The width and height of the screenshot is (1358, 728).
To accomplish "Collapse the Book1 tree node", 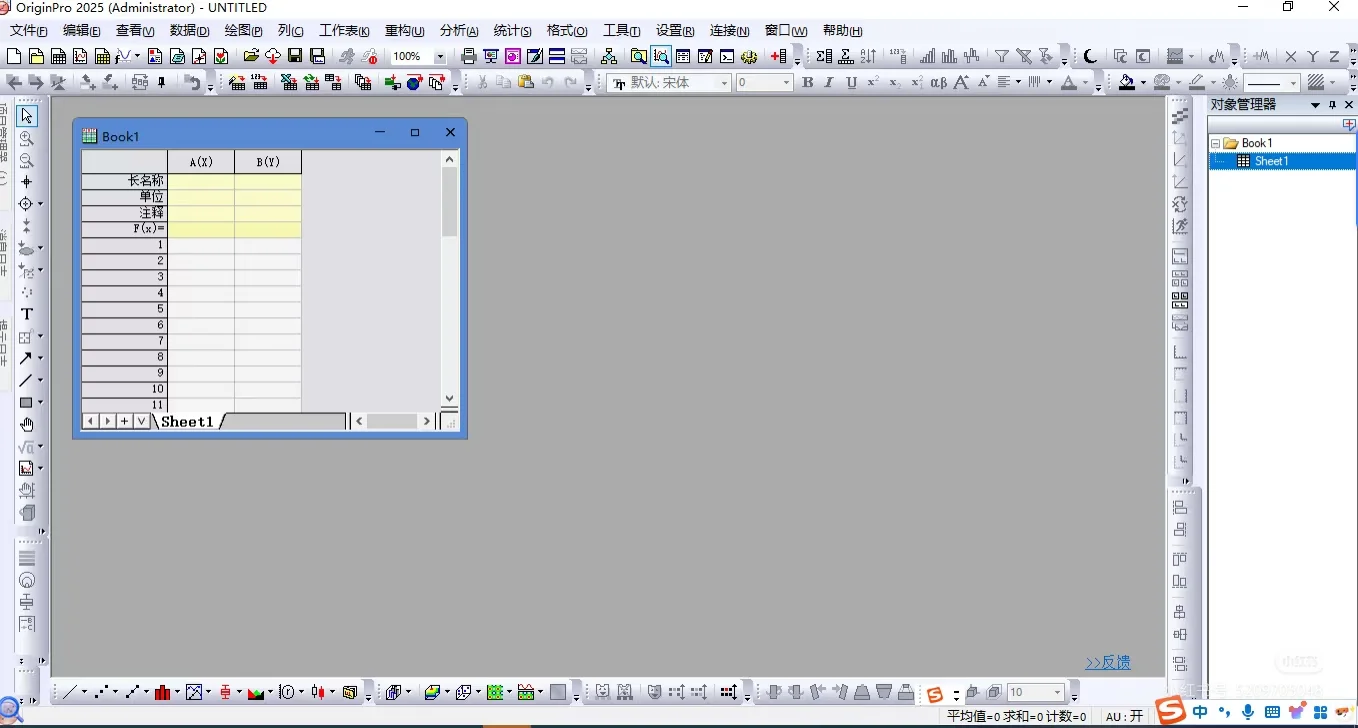I will [x=1215, y=143].
